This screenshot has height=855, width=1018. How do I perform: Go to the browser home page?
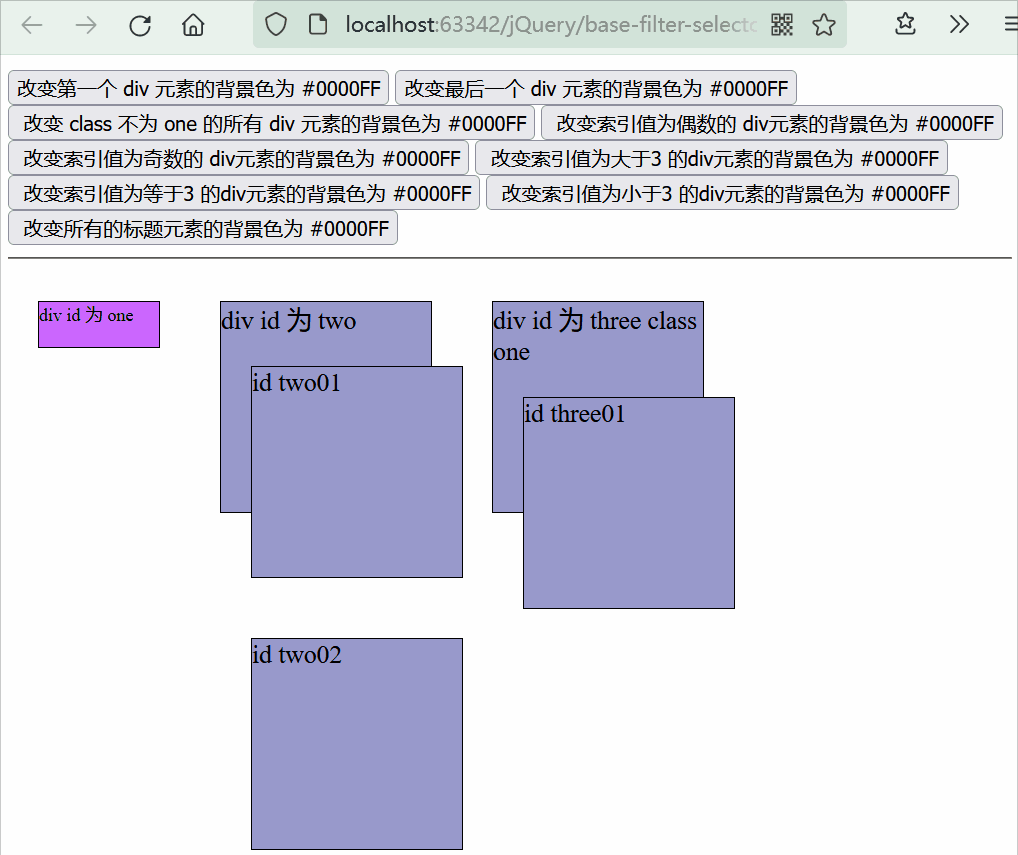193,25
